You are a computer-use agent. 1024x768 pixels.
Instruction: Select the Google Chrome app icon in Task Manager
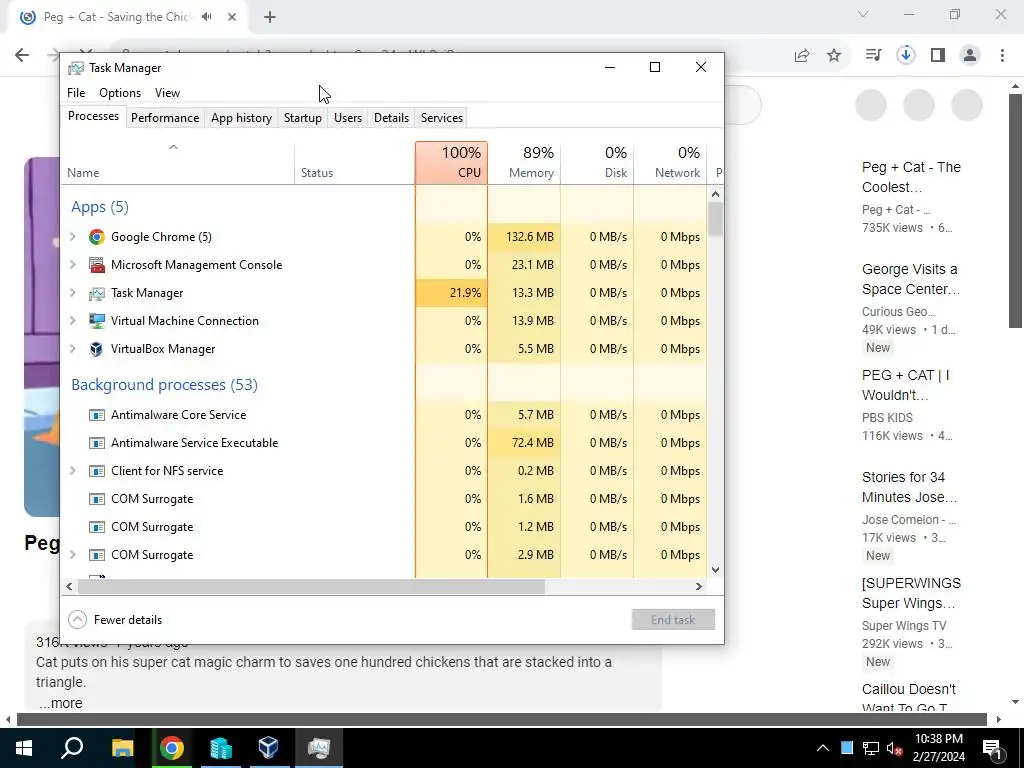[97, 237]
